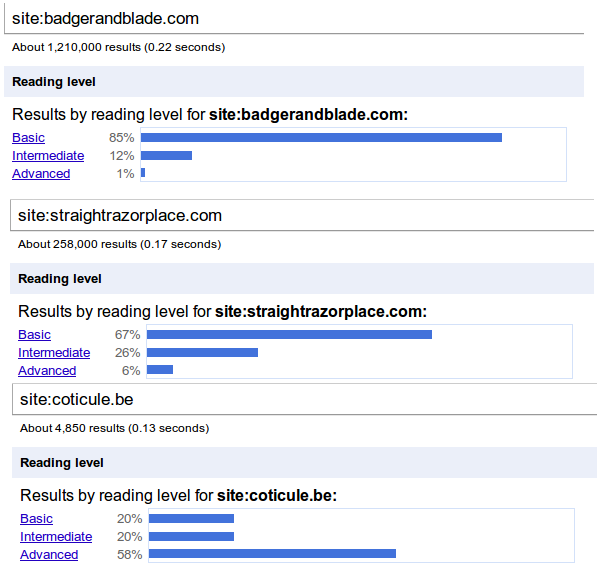Open Advanced results for coticule.be
Screen dimensions: 597x567
pyautogui.click(x=49, y=554)
